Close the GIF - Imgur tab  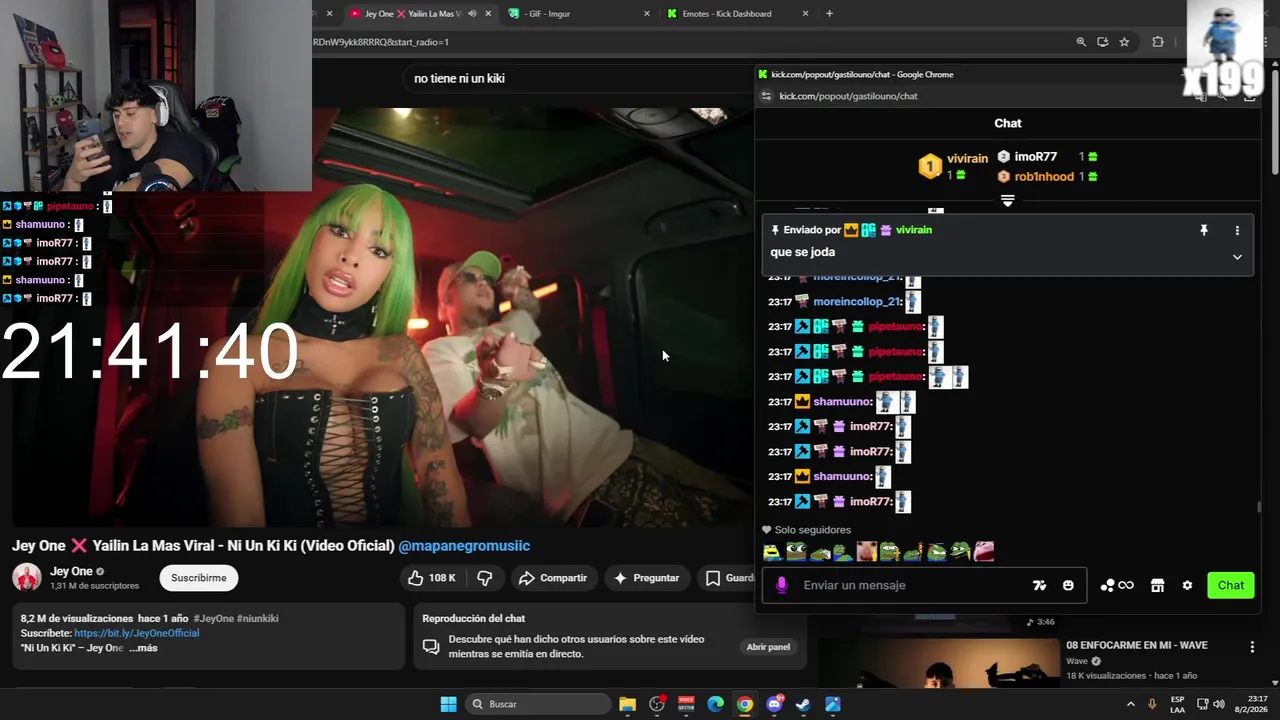click(647, 14)
